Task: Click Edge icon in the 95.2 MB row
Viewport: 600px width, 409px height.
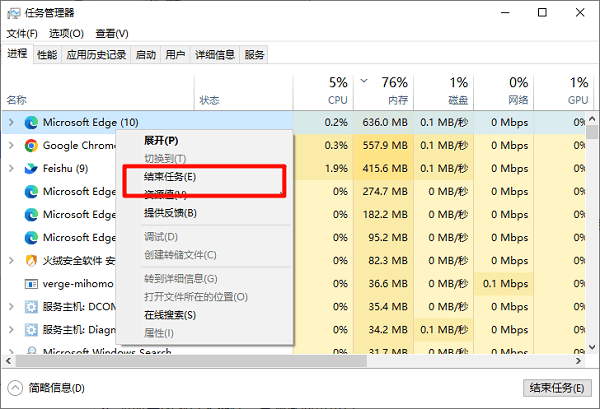Action: [31, 238]
